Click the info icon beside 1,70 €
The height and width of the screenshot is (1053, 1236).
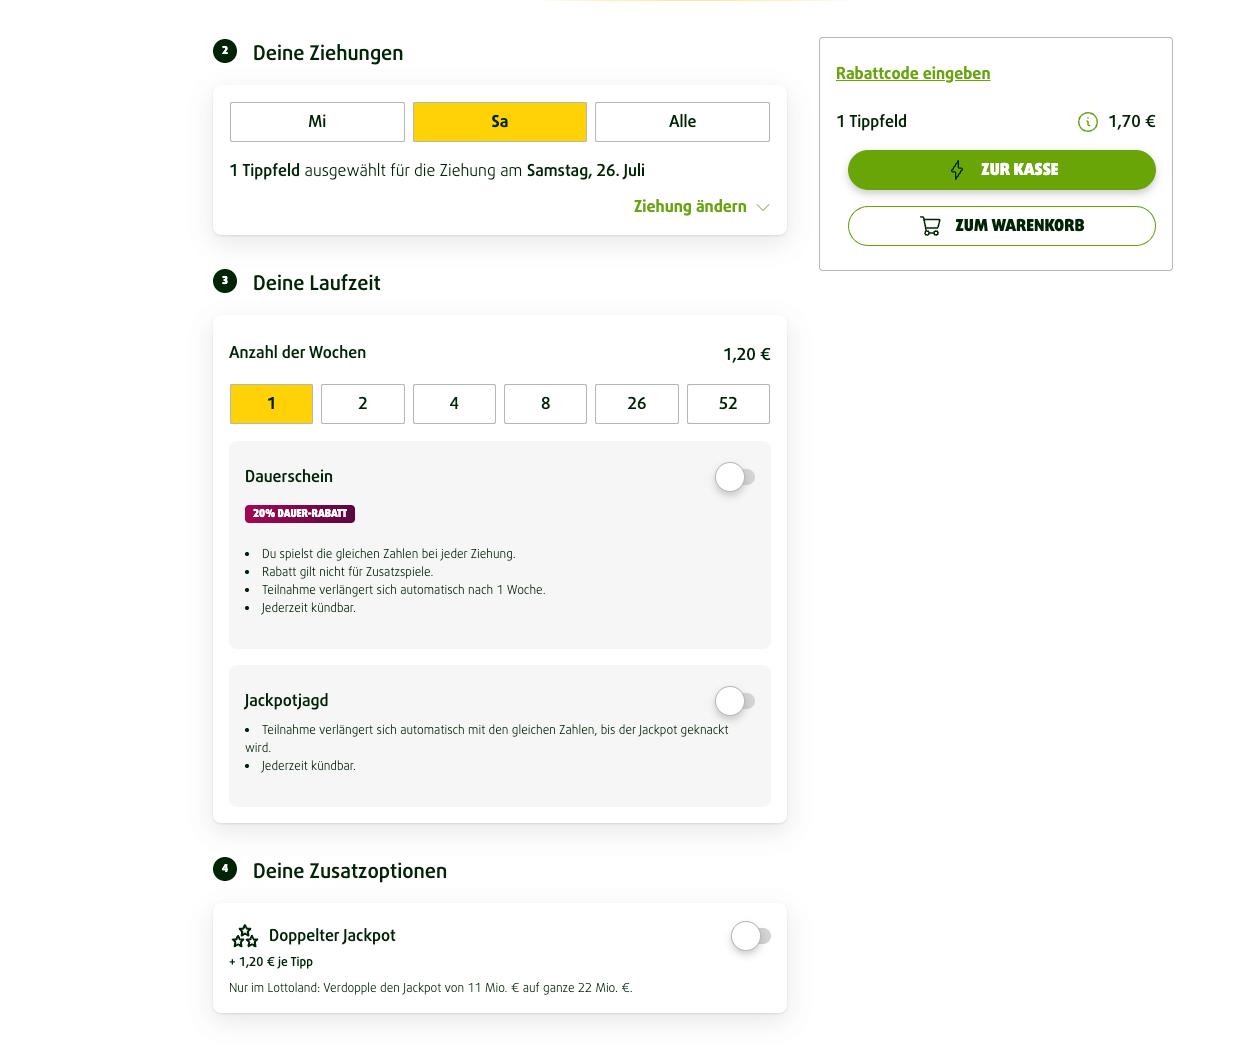click(1088, 122)
